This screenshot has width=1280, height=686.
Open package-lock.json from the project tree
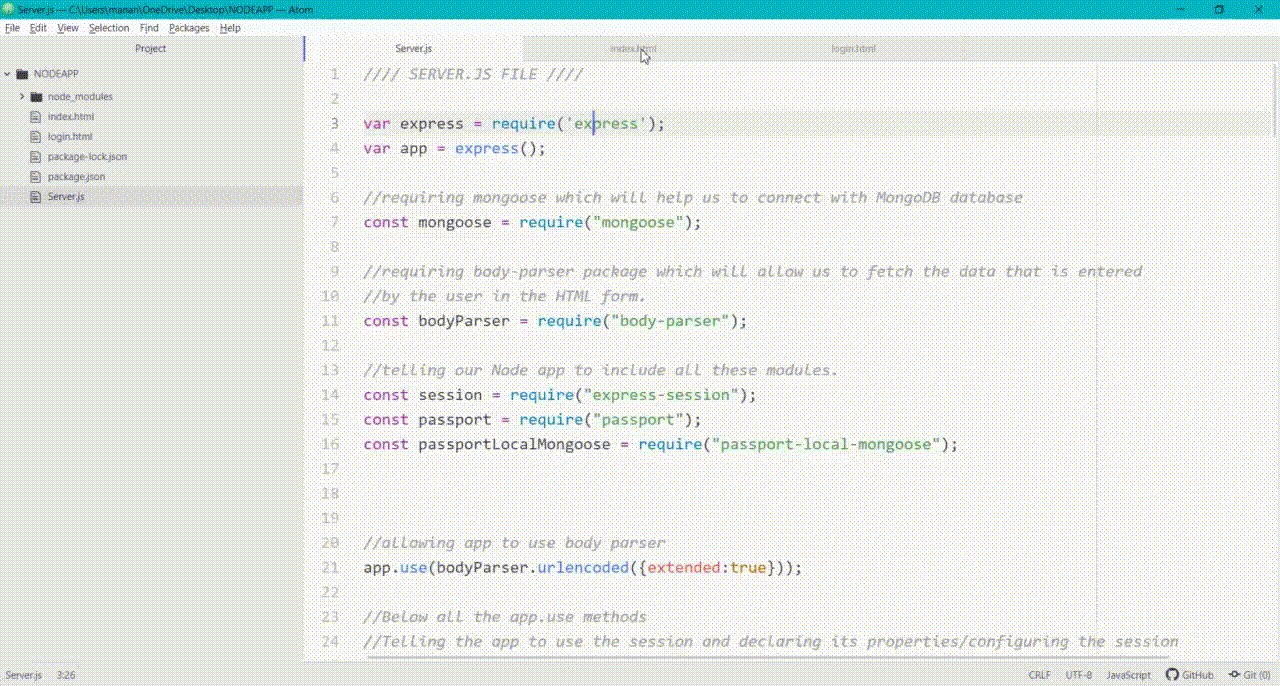coord(87,157)
